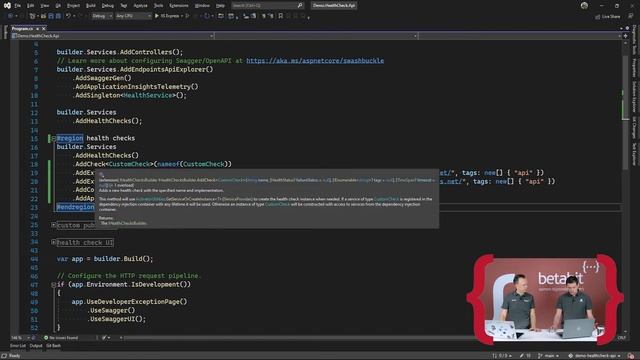Open the editor zoom level dropdown
This screenshot has height=360, width=640.
pyautogui.click(x=20, y=338)
